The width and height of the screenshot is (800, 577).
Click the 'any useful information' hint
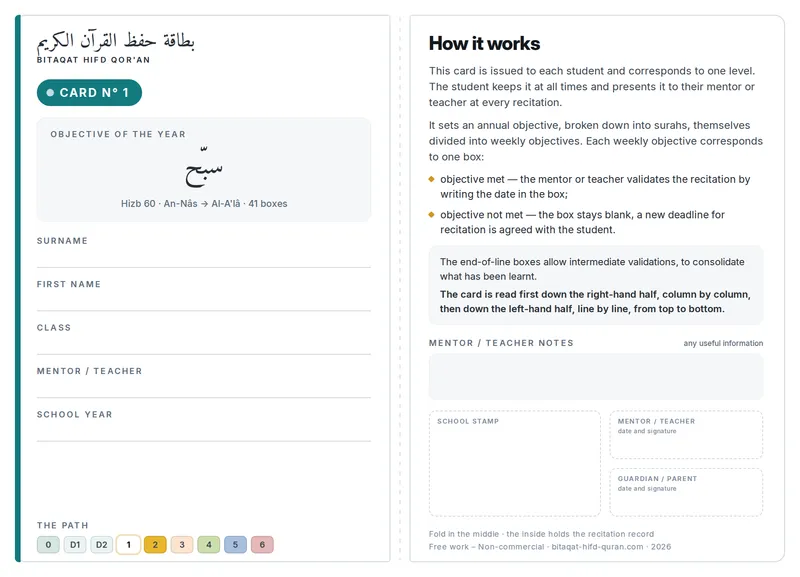click(723, 343)
